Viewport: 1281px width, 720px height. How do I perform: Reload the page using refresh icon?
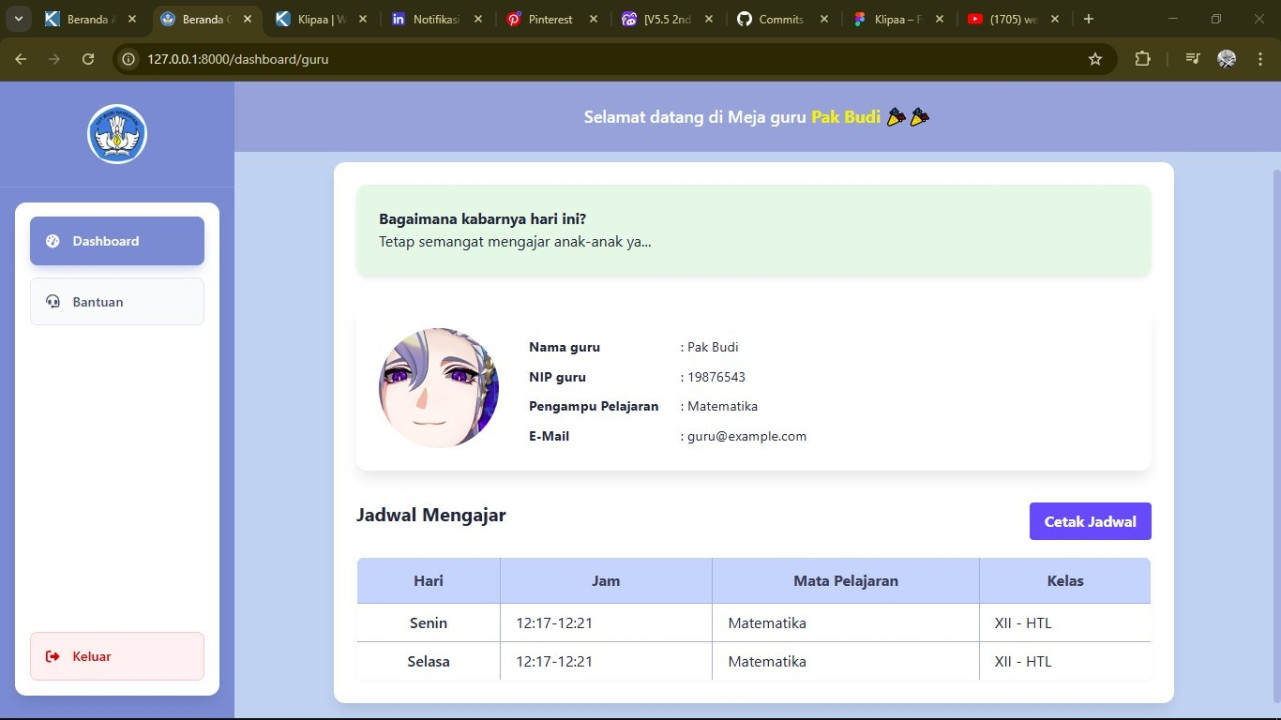tap(88, 59)
